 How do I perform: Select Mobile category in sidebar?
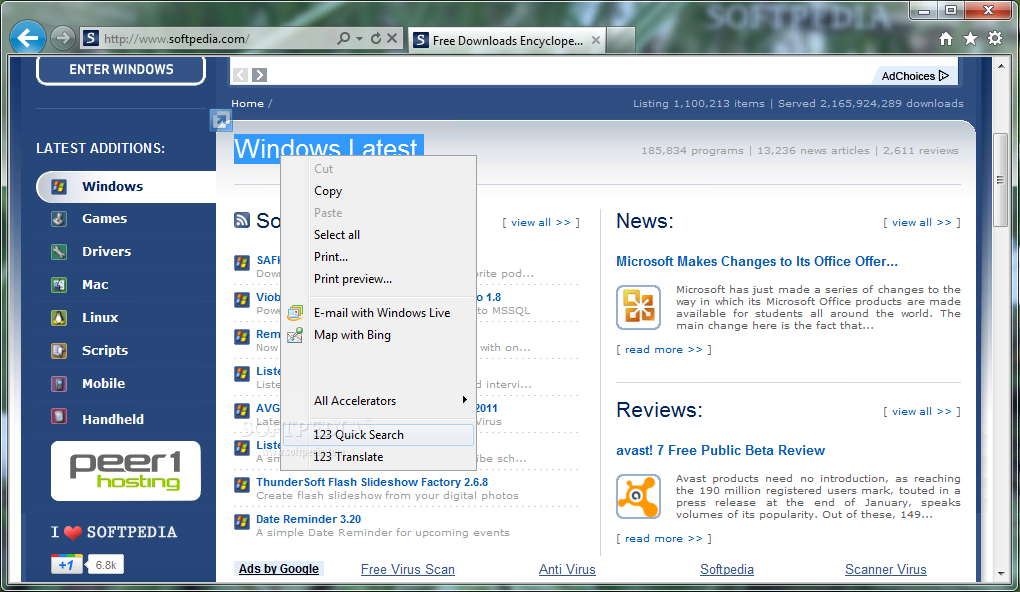pos(103,384)
